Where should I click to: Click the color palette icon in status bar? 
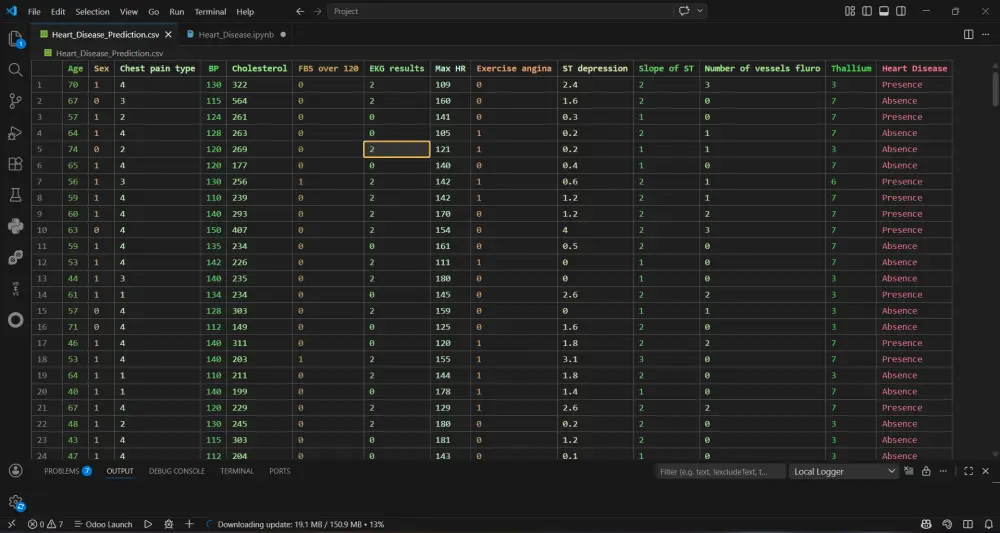(947, 524)
